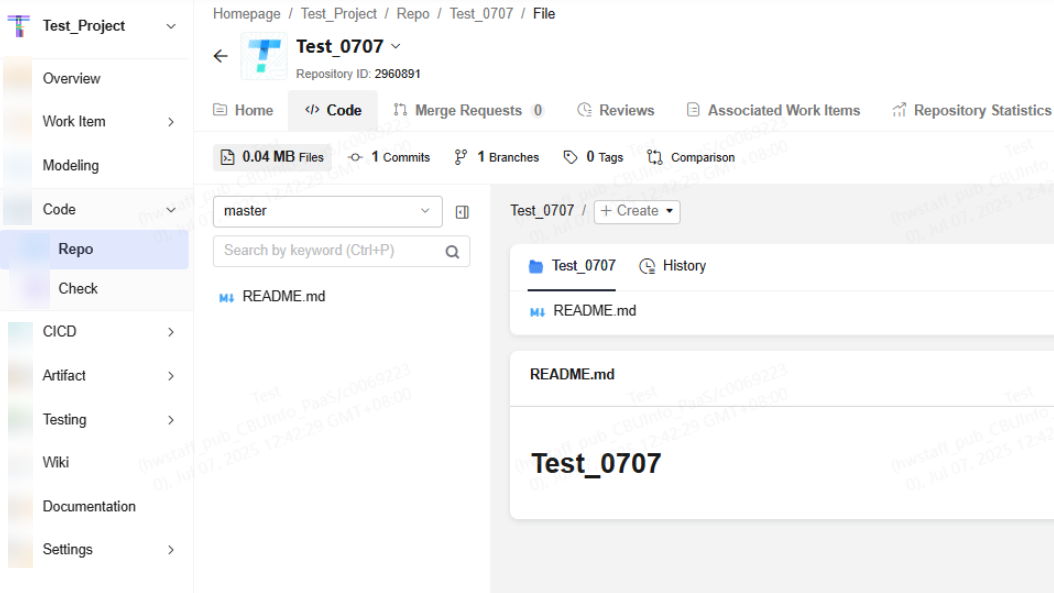Switch to Repository Statistics tab
The height and width of the screenshot is (593, 1054).
coord(971,110)
